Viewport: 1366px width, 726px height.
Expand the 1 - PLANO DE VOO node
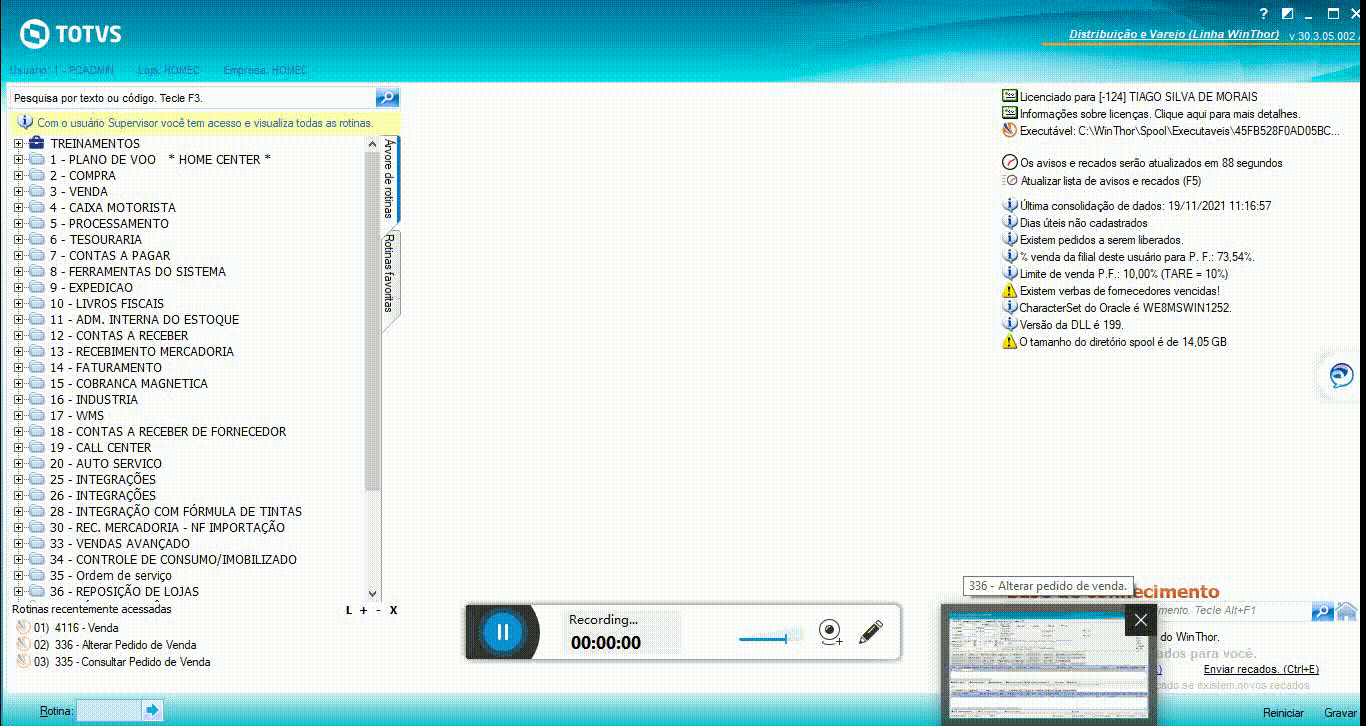point(18,160)
